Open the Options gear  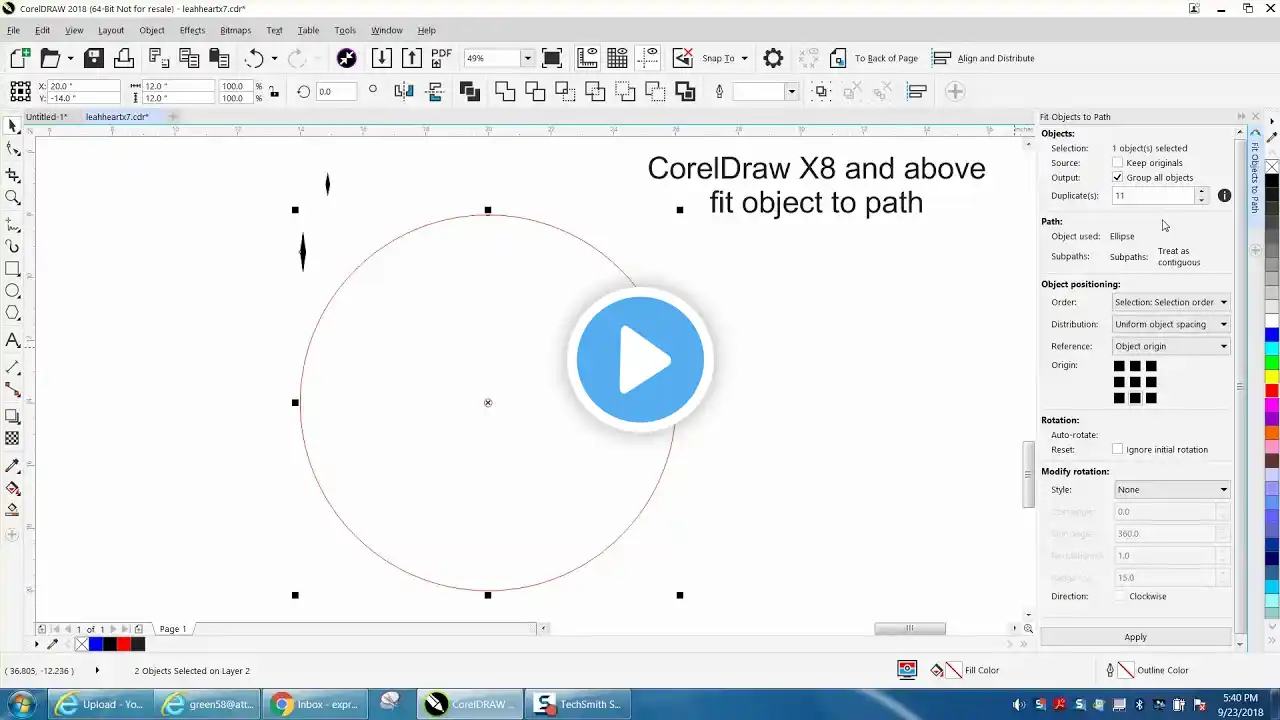[773, 58]
